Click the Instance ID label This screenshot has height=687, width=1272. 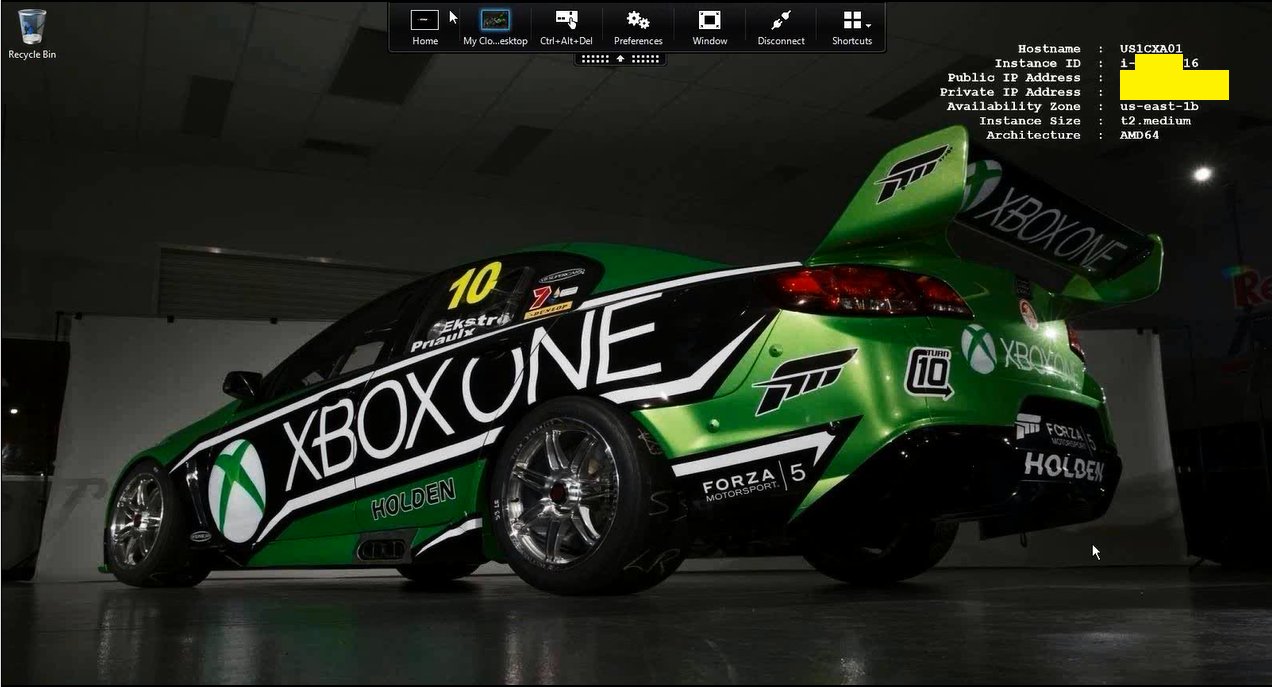point(1038,63)
